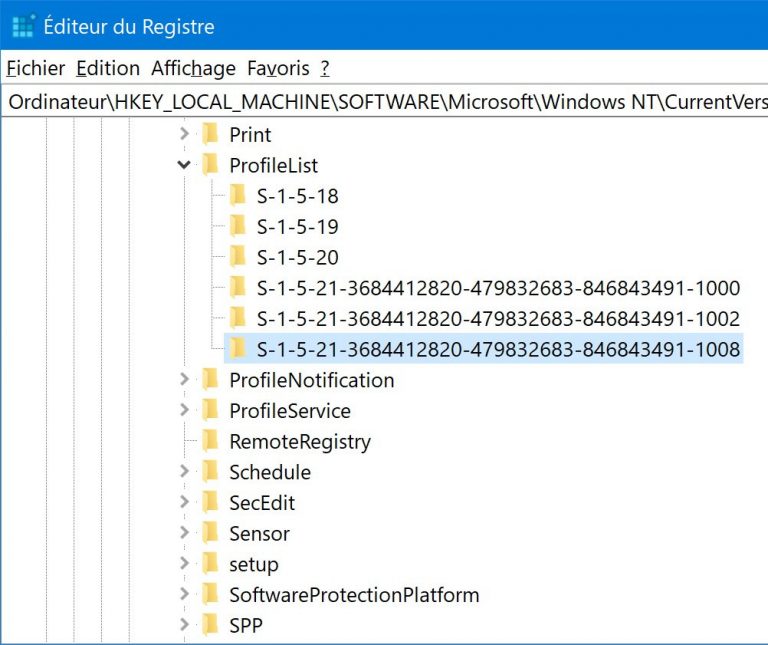Screen dimensions: 768x645
Task: Click the folder icon beside S-1-5-20
Action: pos(237,256)
